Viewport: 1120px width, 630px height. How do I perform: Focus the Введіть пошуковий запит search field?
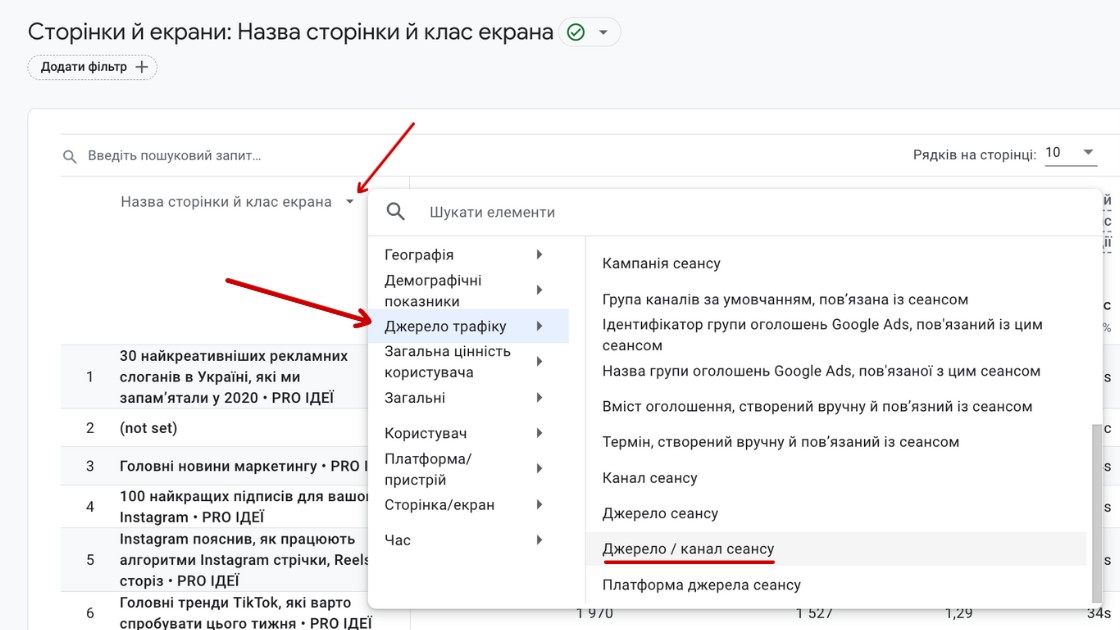[x=174, y=156]
